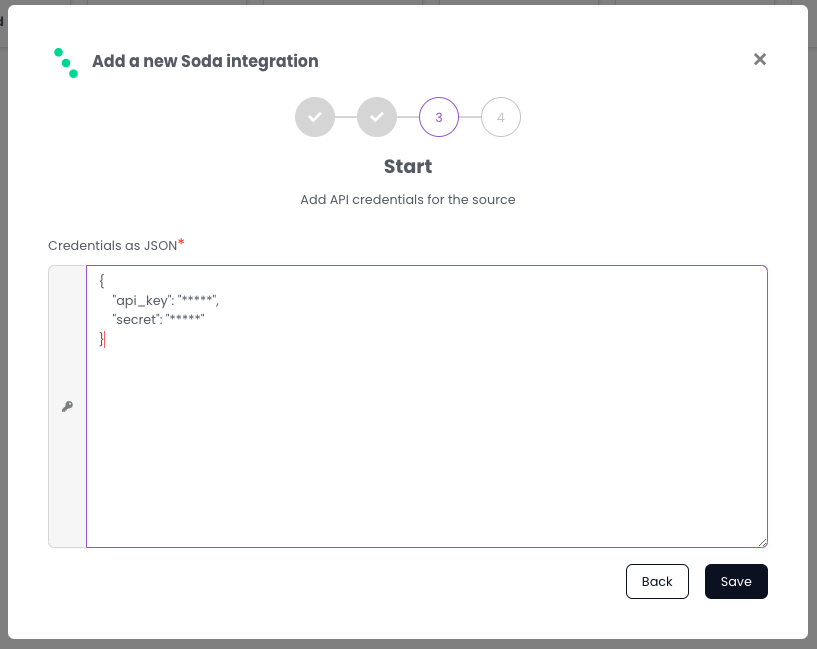Image resolution: width=817 pixels, height=649 pixels.
Task: Select step 3 in the wizard
Action: [x=439, y=117]
